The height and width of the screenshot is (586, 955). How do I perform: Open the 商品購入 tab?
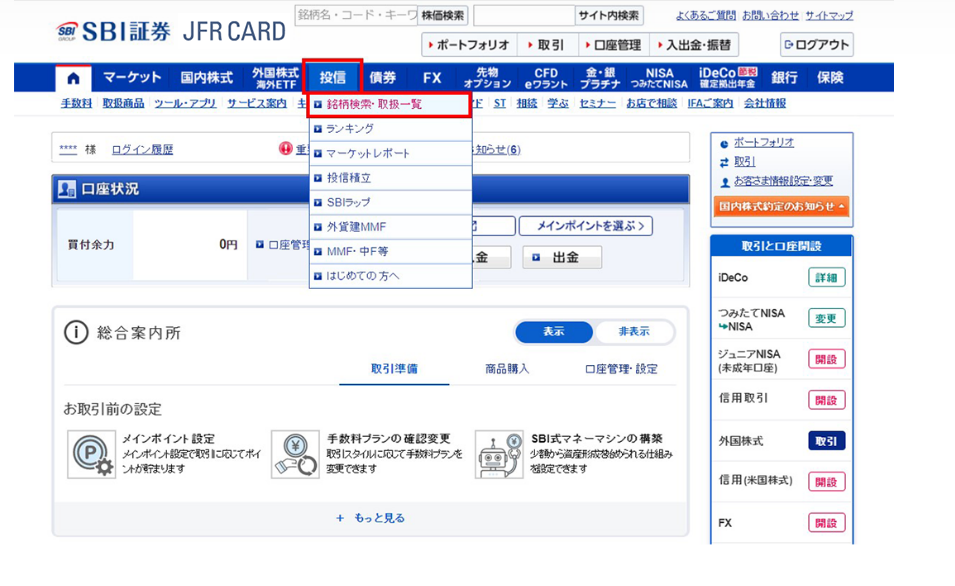pos(508,369)
